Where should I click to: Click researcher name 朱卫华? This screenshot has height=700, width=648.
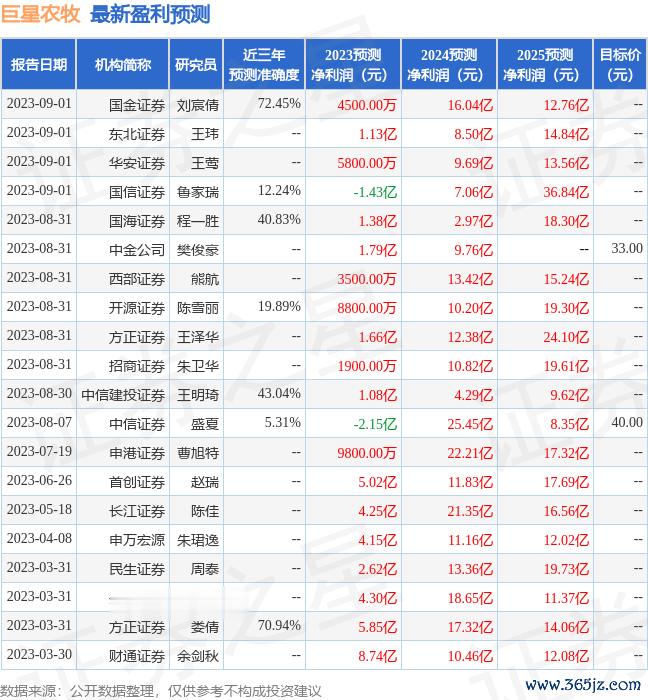tap(198, 367)
